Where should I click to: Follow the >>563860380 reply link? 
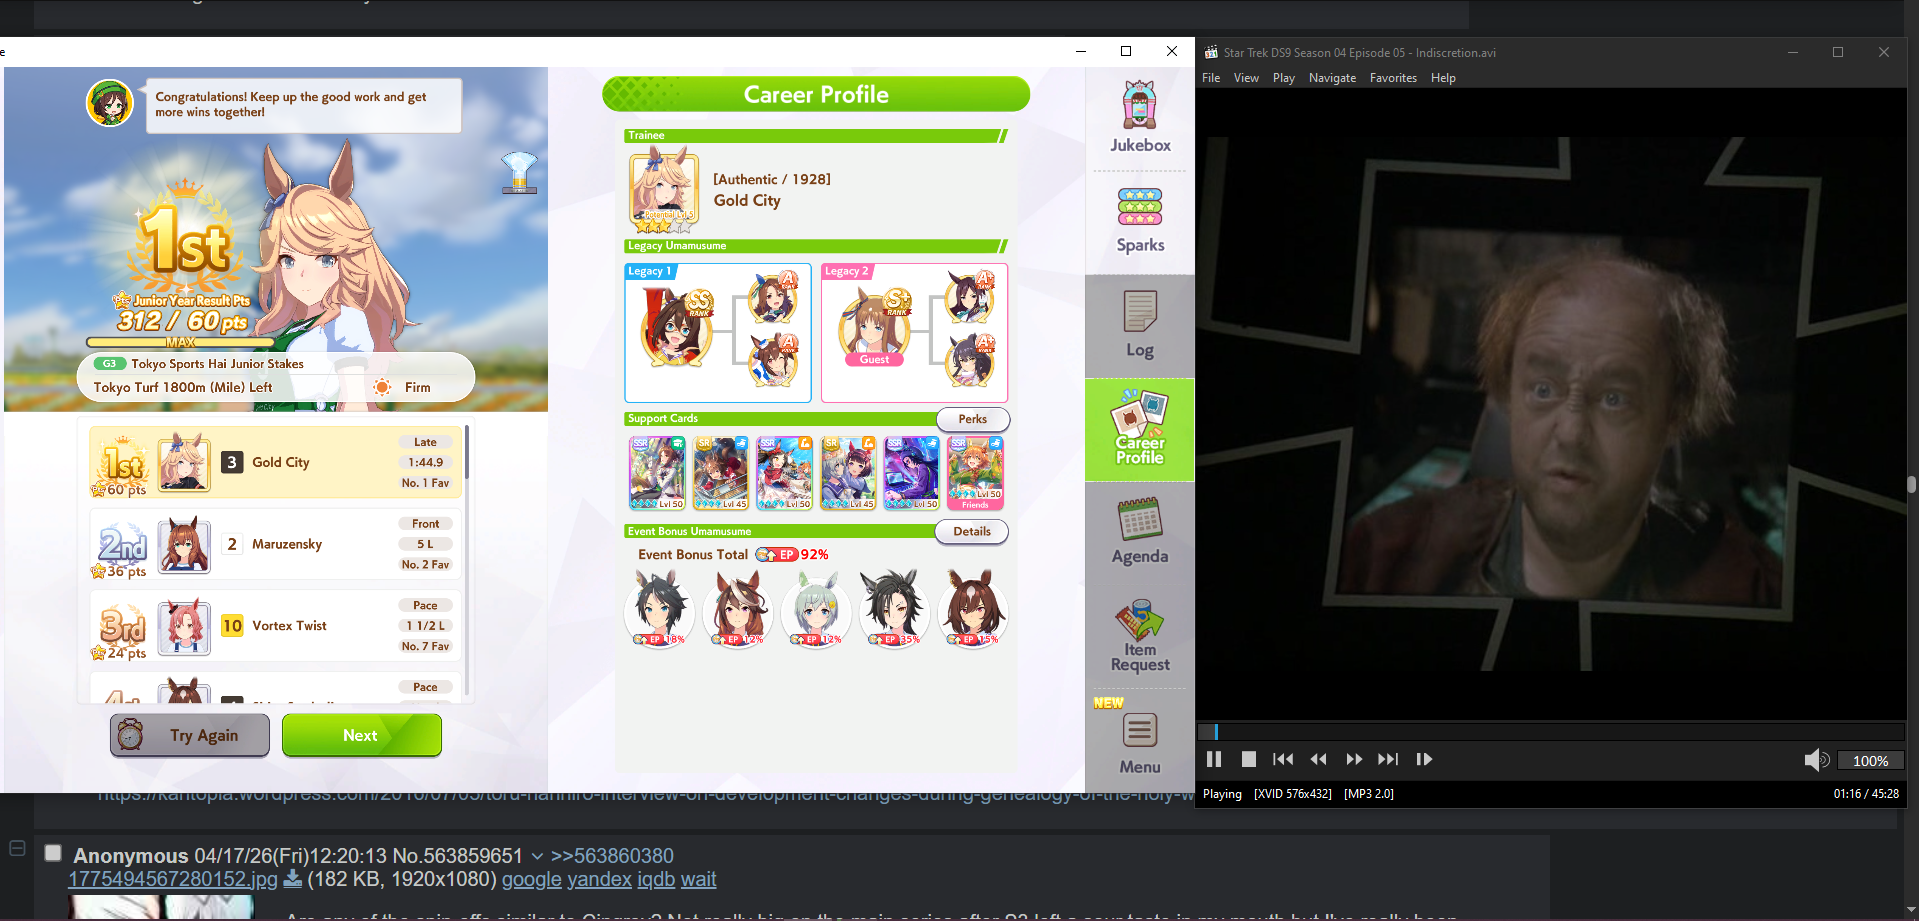(x=612, y=856)
